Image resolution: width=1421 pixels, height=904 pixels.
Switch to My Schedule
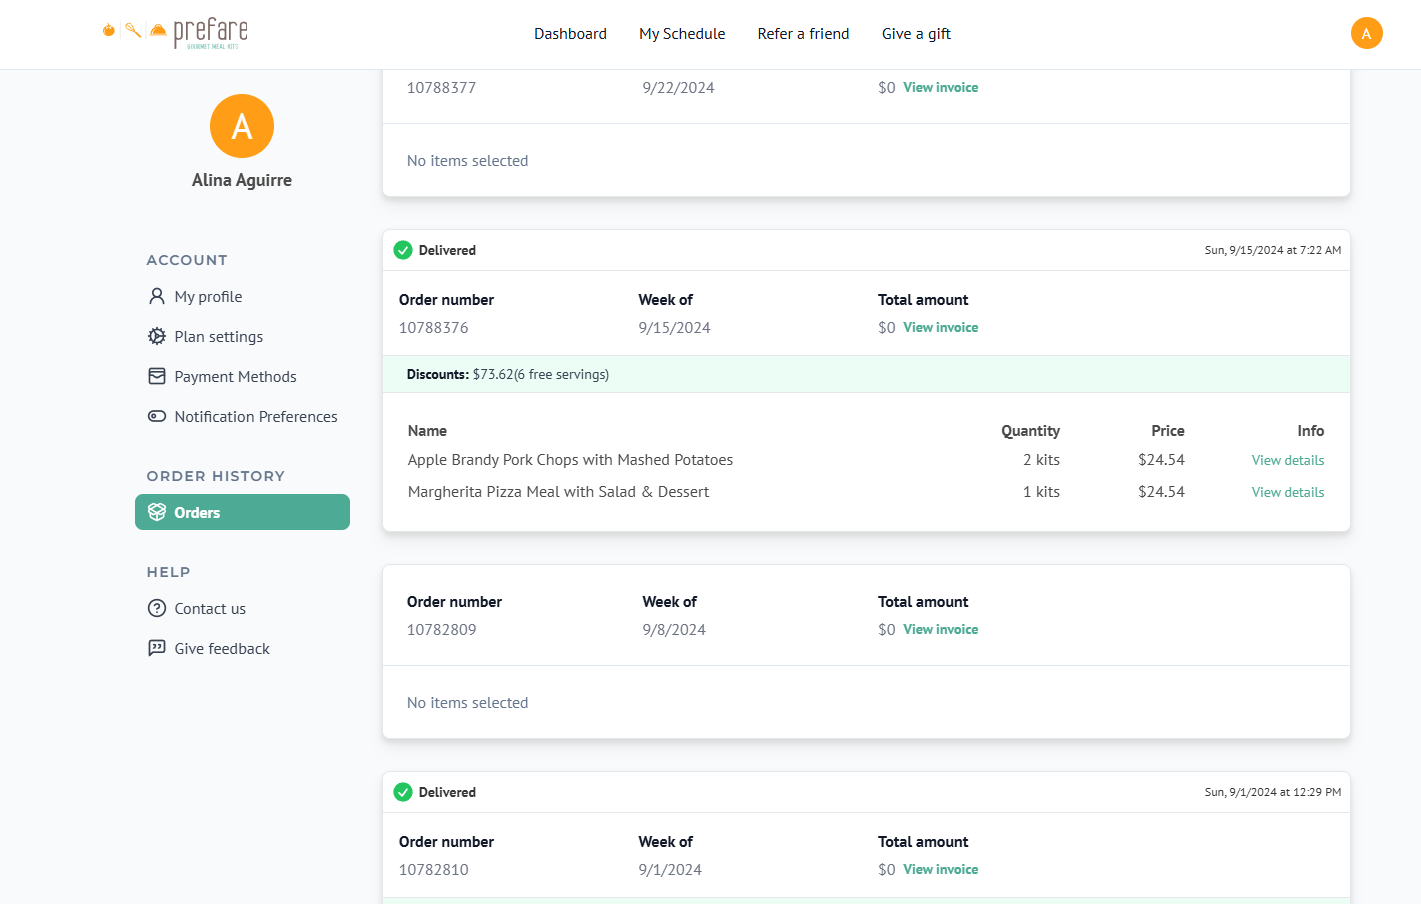point(682,33)
